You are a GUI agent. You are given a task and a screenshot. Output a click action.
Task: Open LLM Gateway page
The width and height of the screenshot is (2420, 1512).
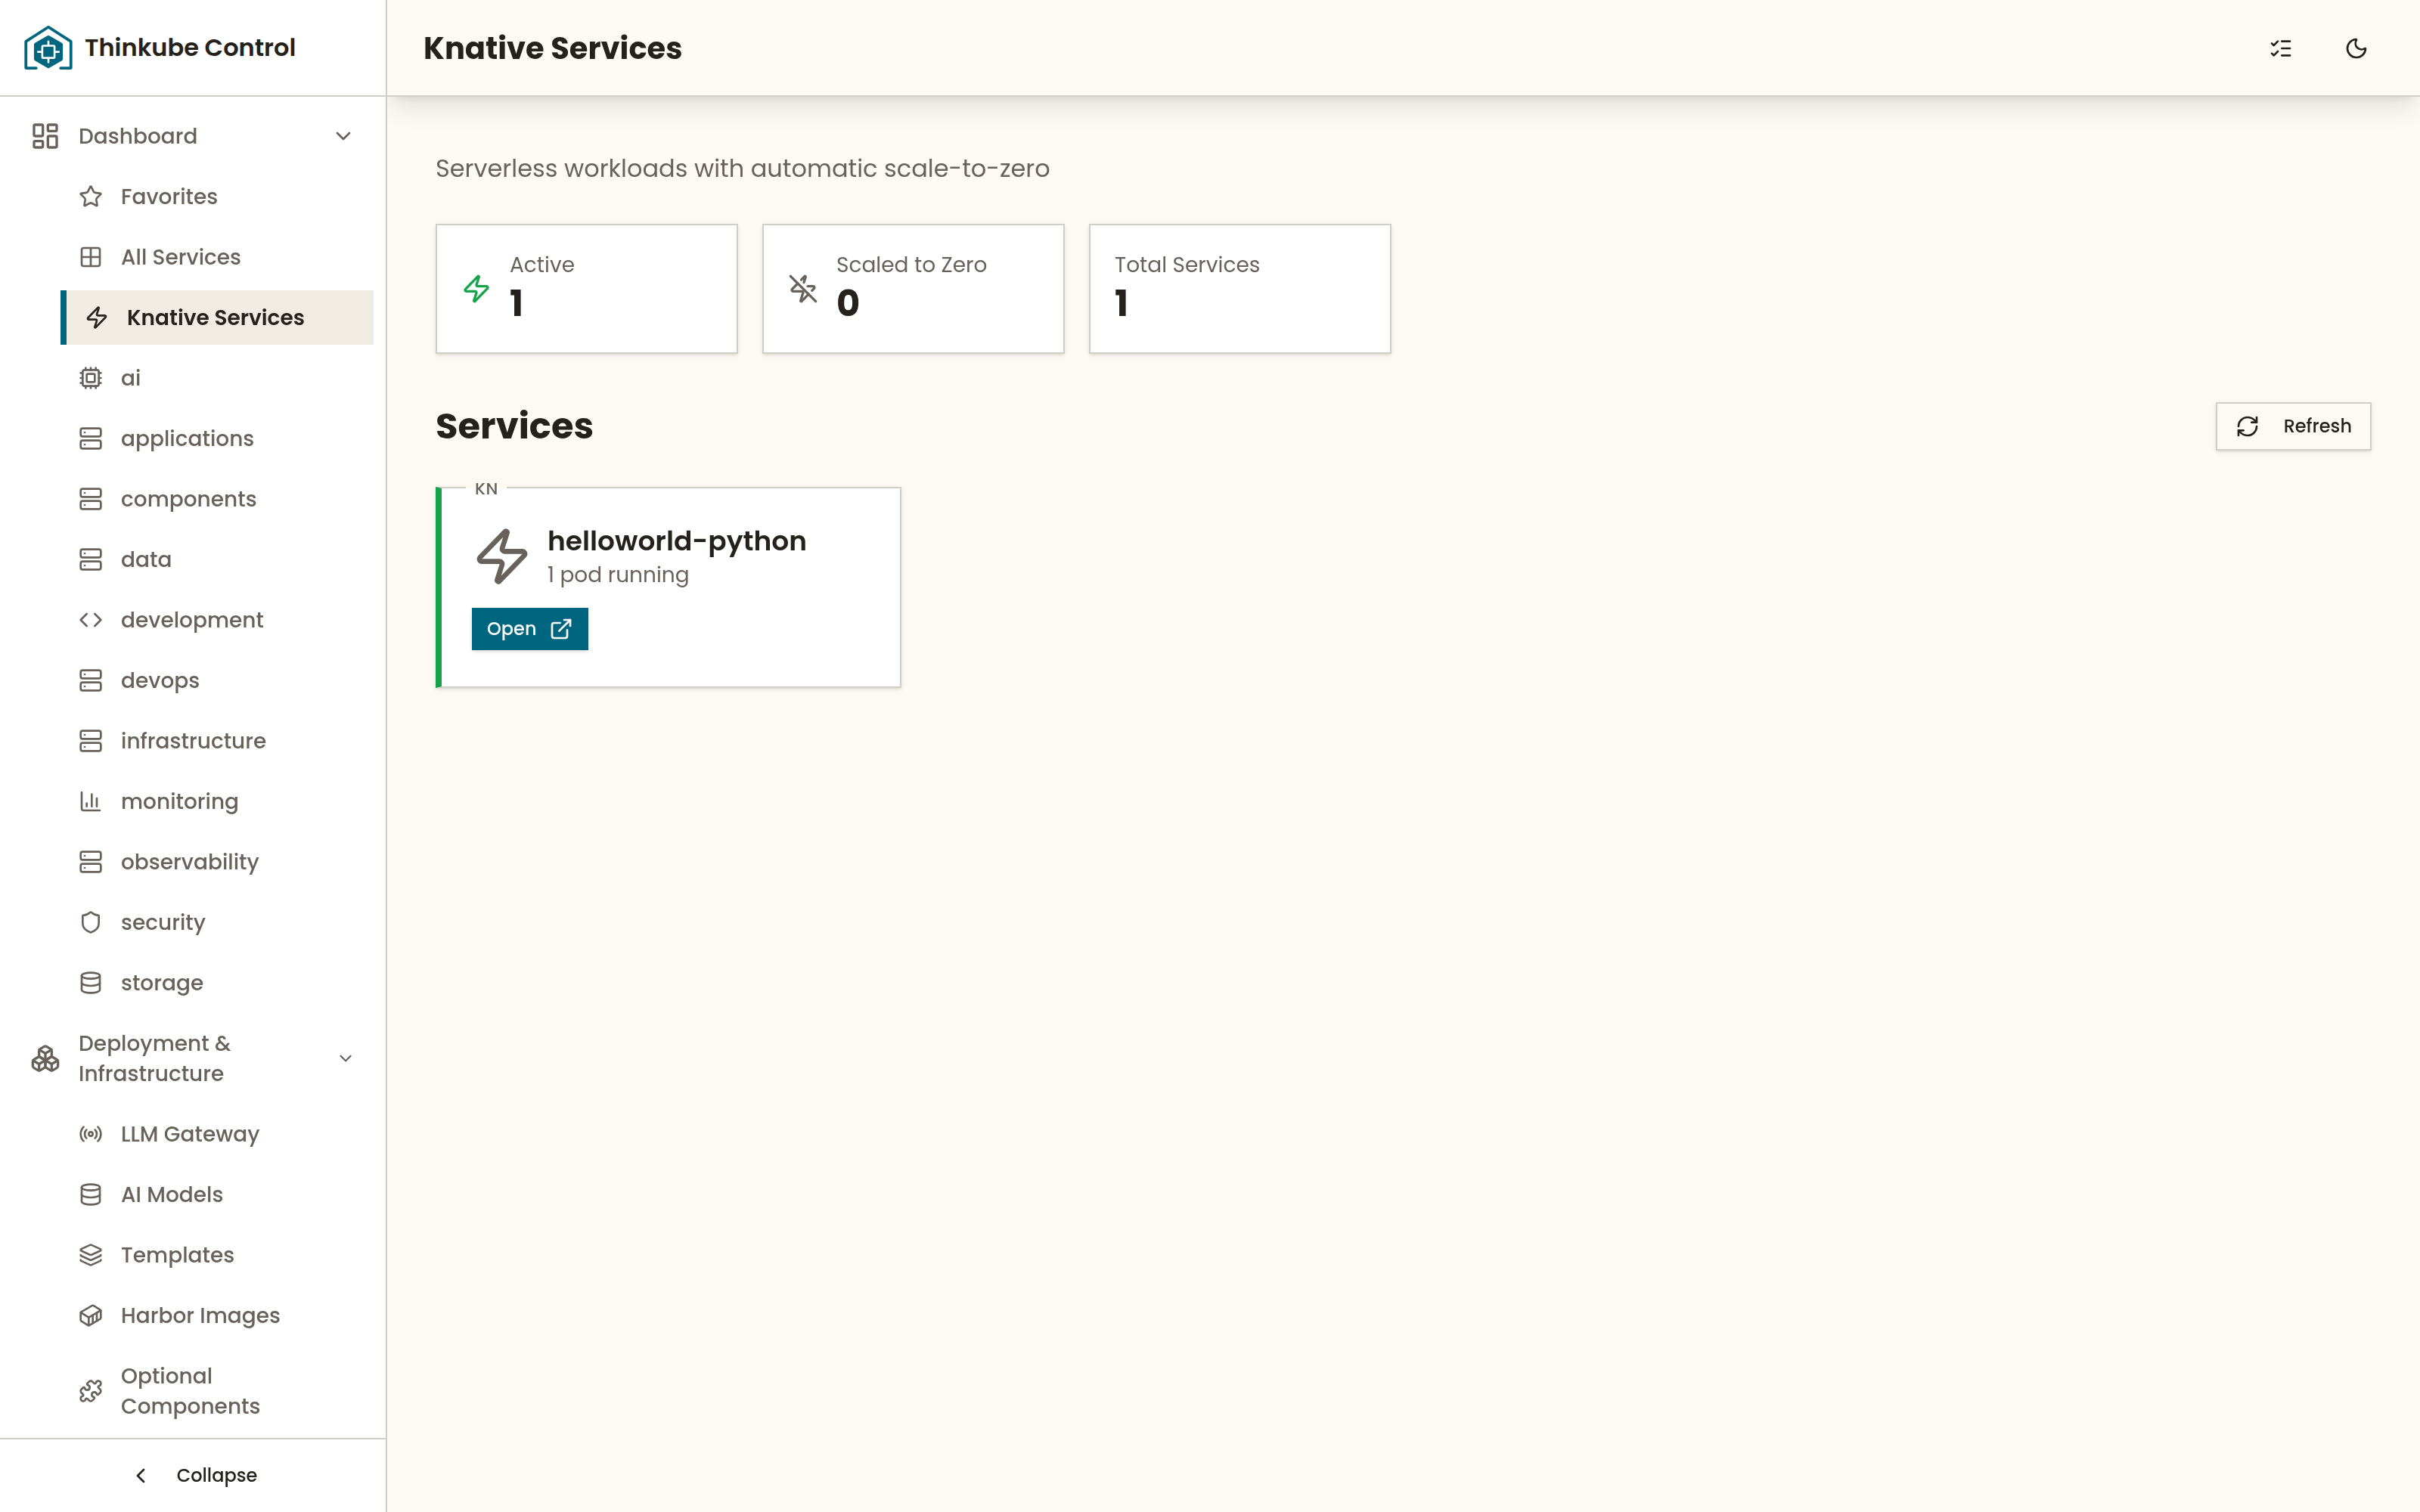(x=190, y=1134)
